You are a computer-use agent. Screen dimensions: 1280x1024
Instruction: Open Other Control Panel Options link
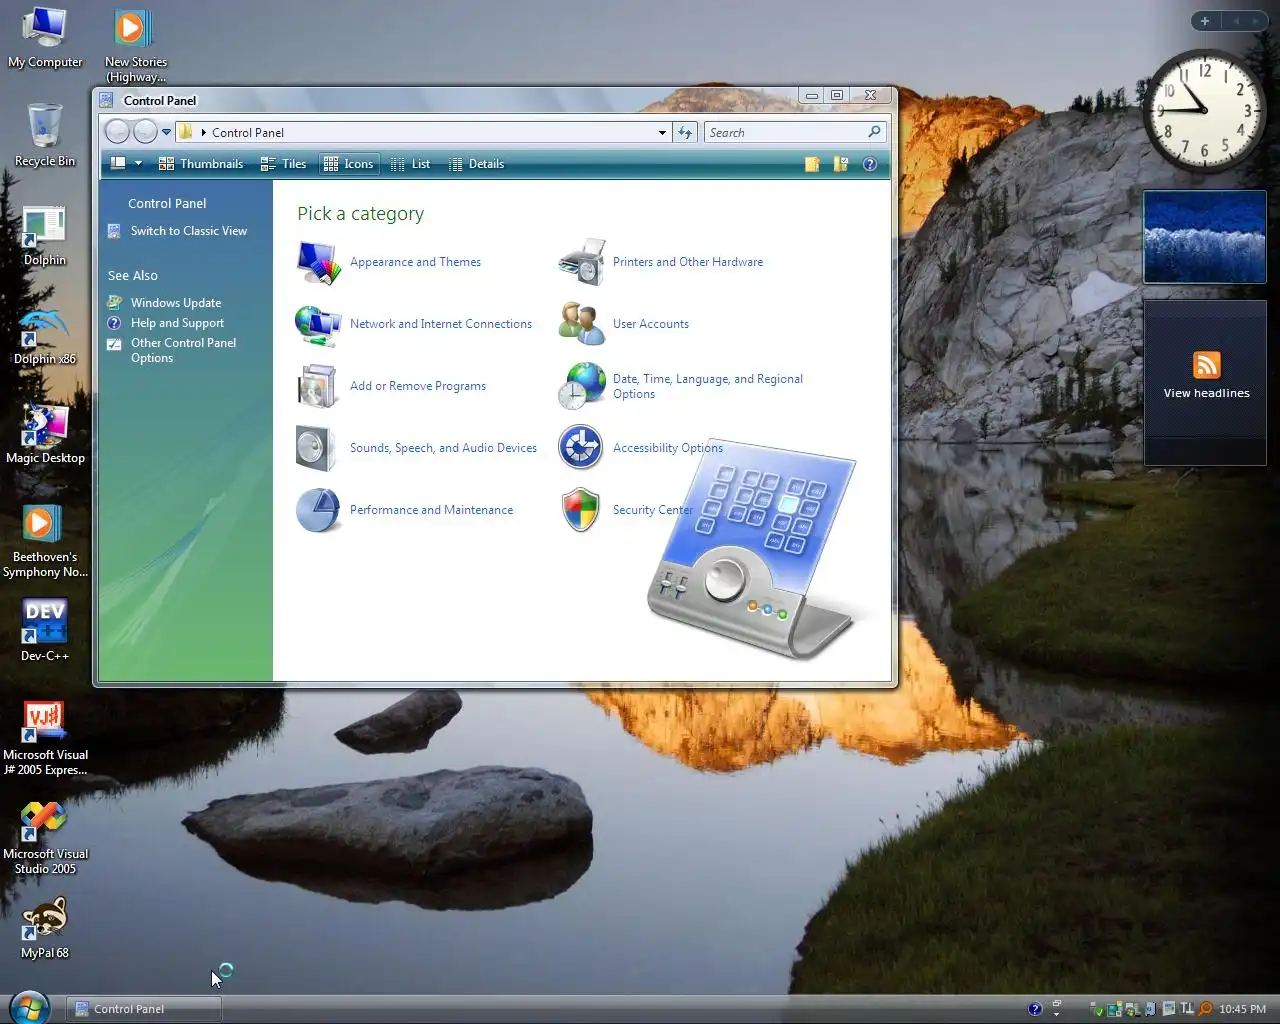[183, 350]
